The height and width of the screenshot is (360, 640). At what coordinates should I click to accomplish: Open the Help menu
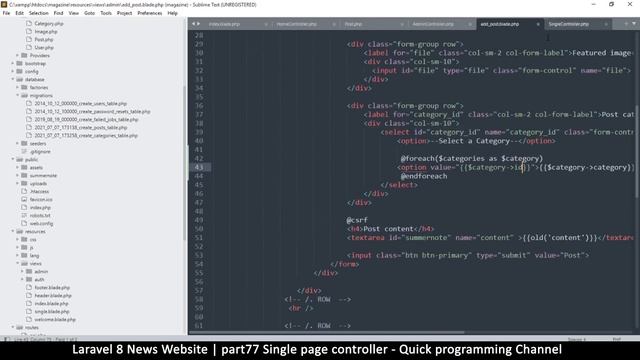(x=172, y=13)
